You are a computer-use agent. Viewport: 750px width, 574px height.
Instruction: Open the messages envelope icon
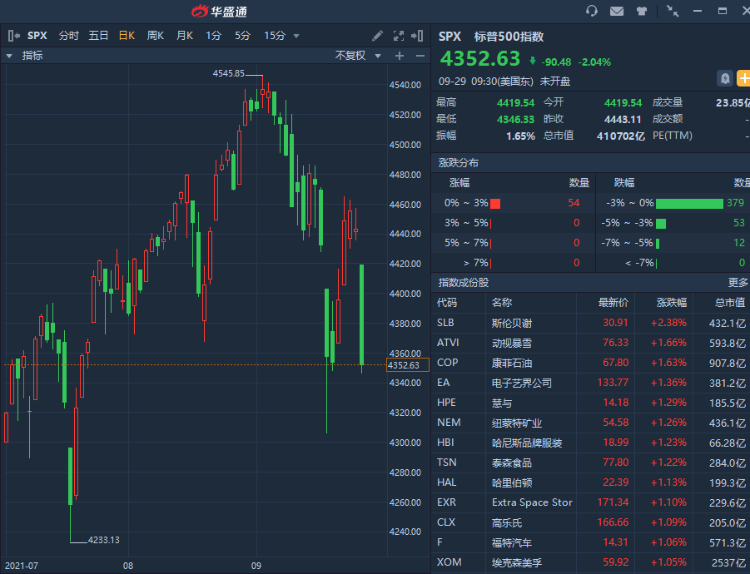coord(616,11)
